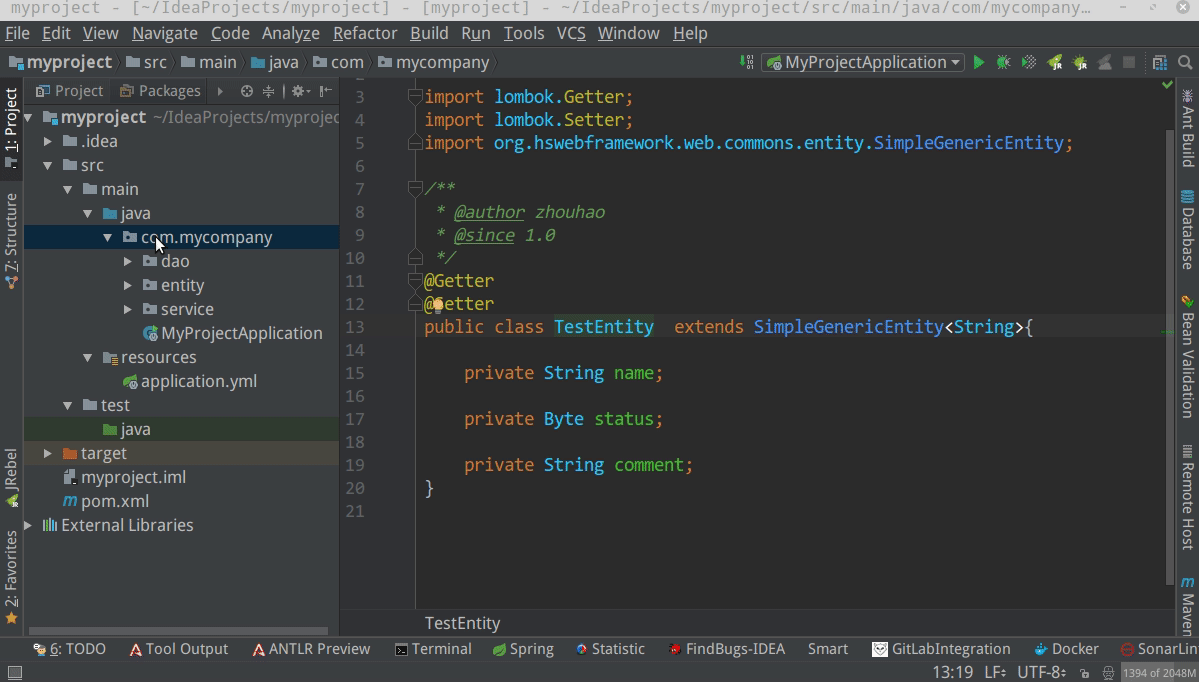Screen dimensions: 1199x682
Task: Open the Build menu
Action: click(429, 34)
